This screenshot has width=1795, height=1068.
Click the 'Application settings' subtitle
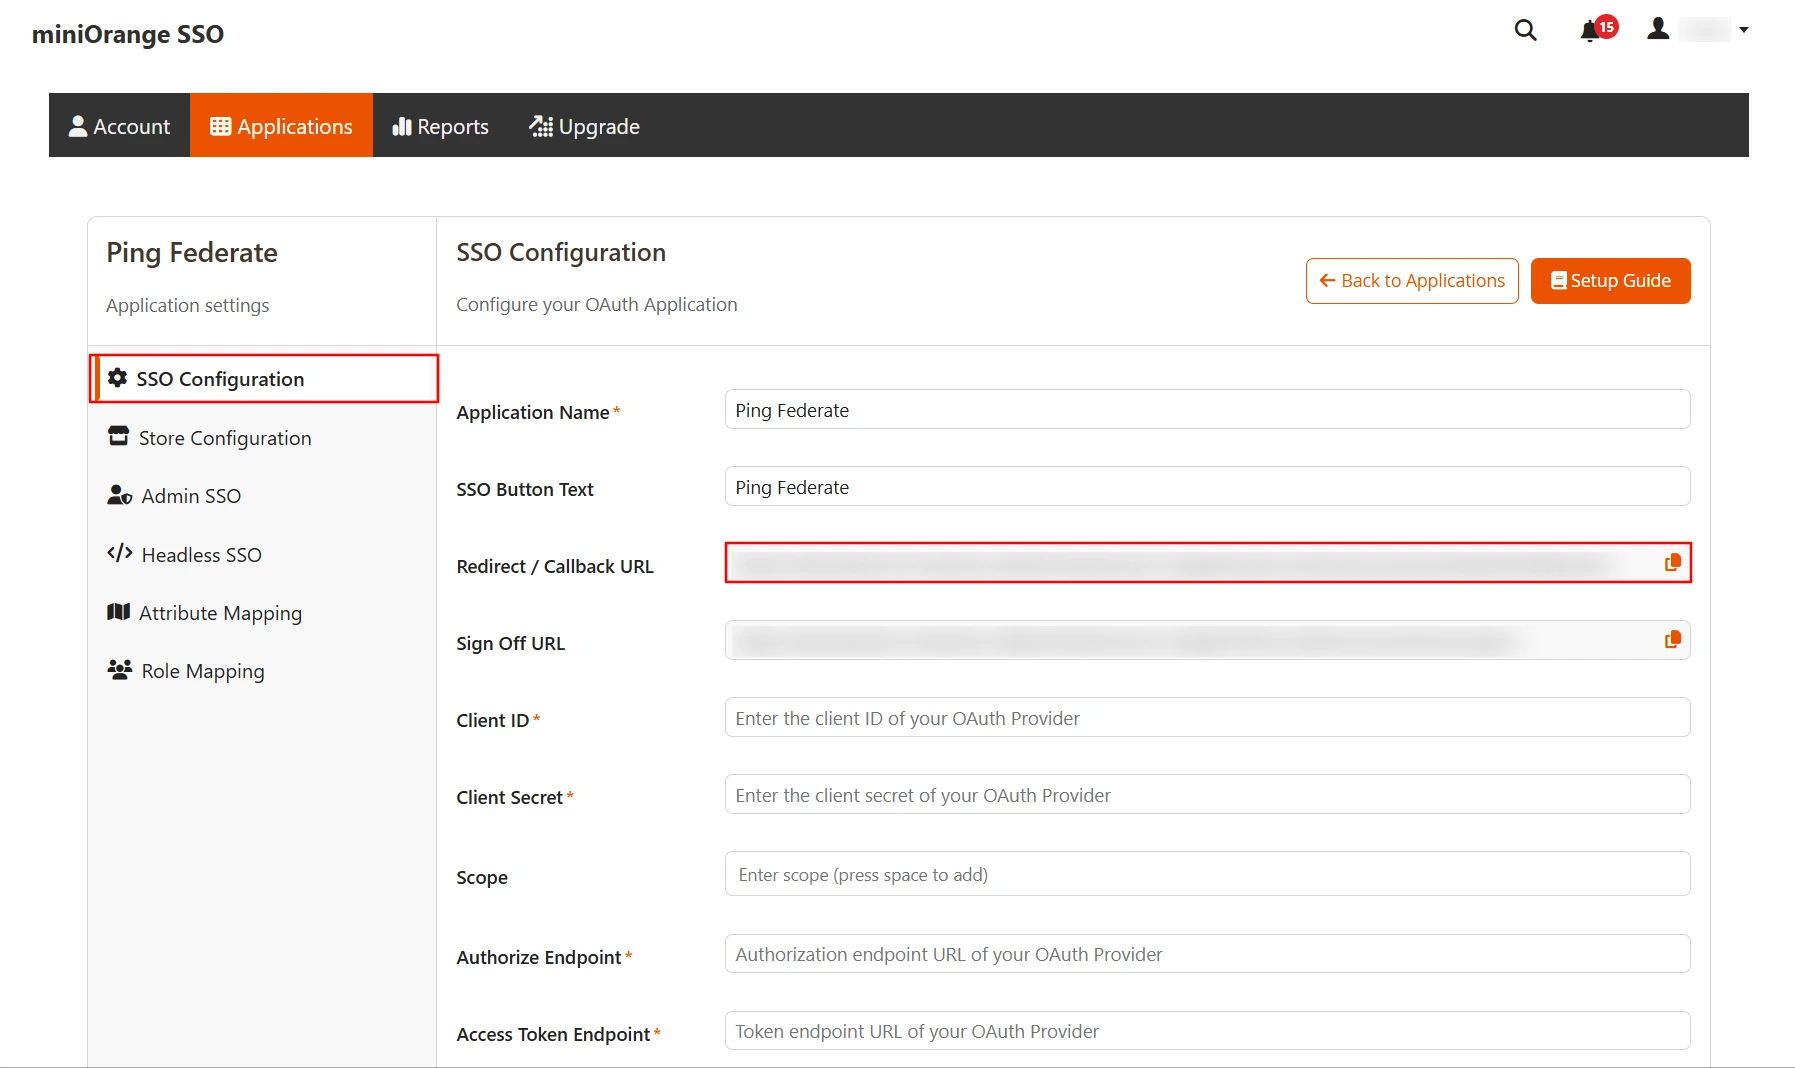coord(188,306)
